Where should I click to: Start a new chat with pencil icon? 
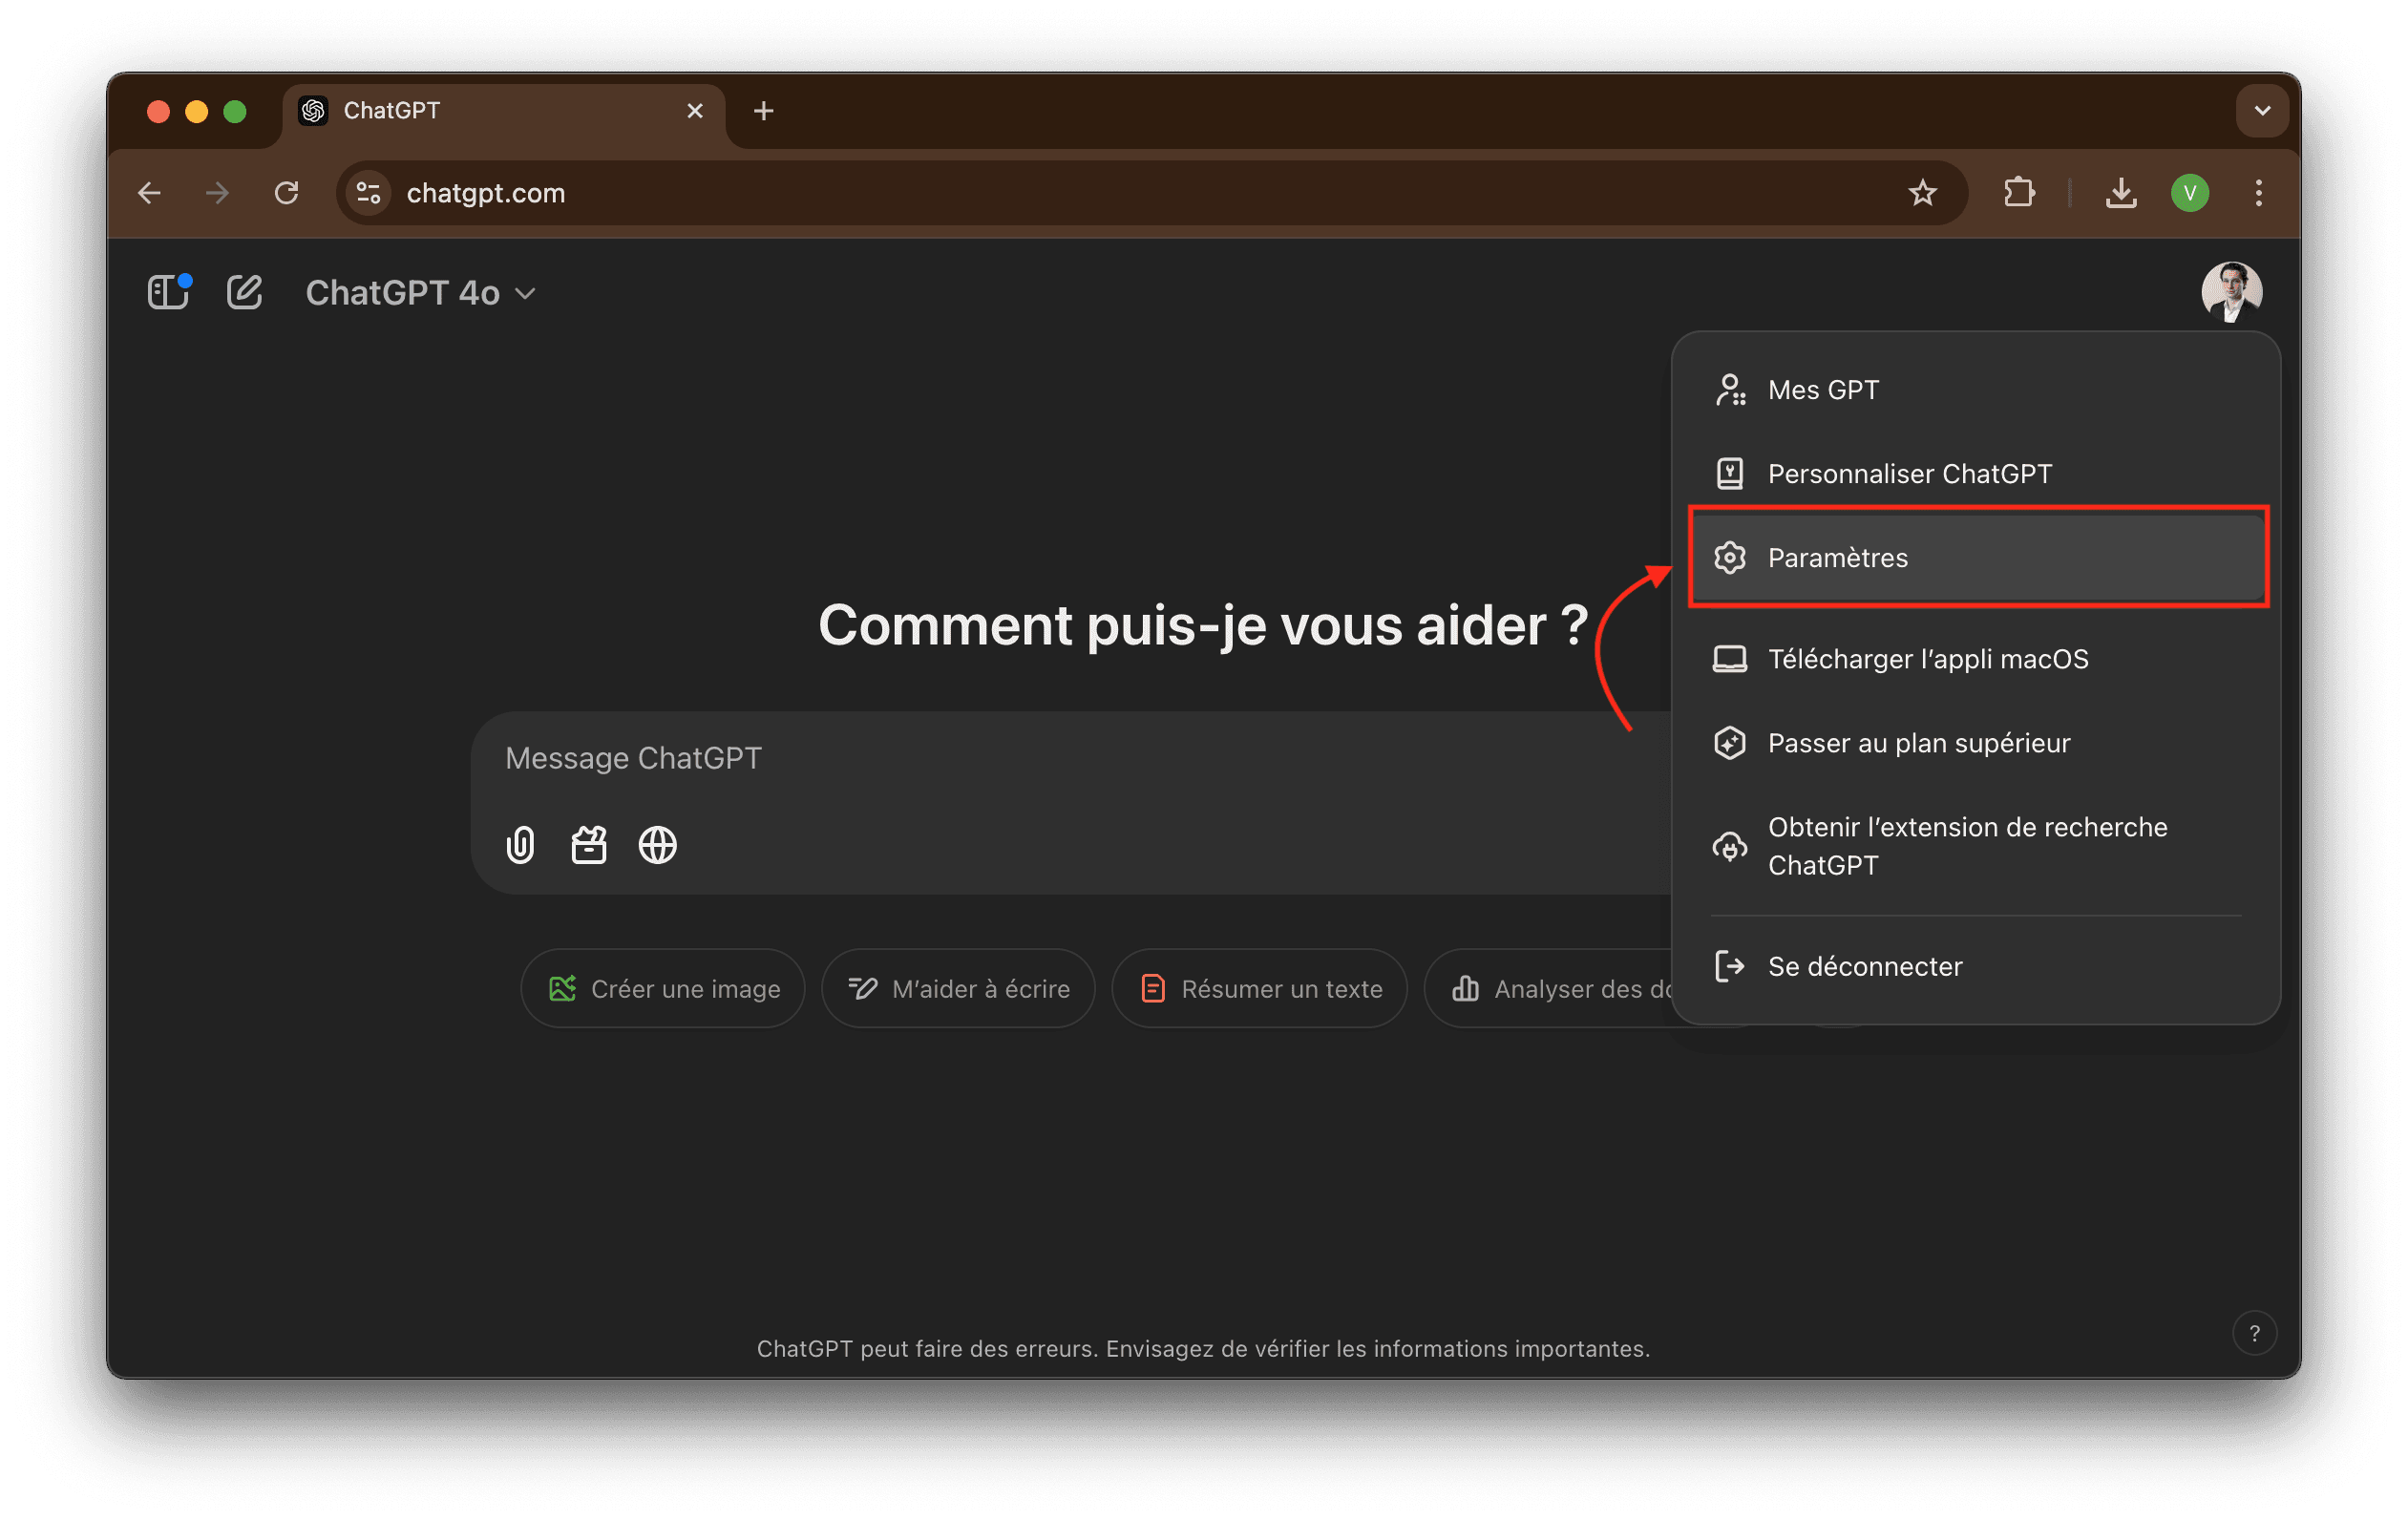pyautogui.click(x=244, y=292)
